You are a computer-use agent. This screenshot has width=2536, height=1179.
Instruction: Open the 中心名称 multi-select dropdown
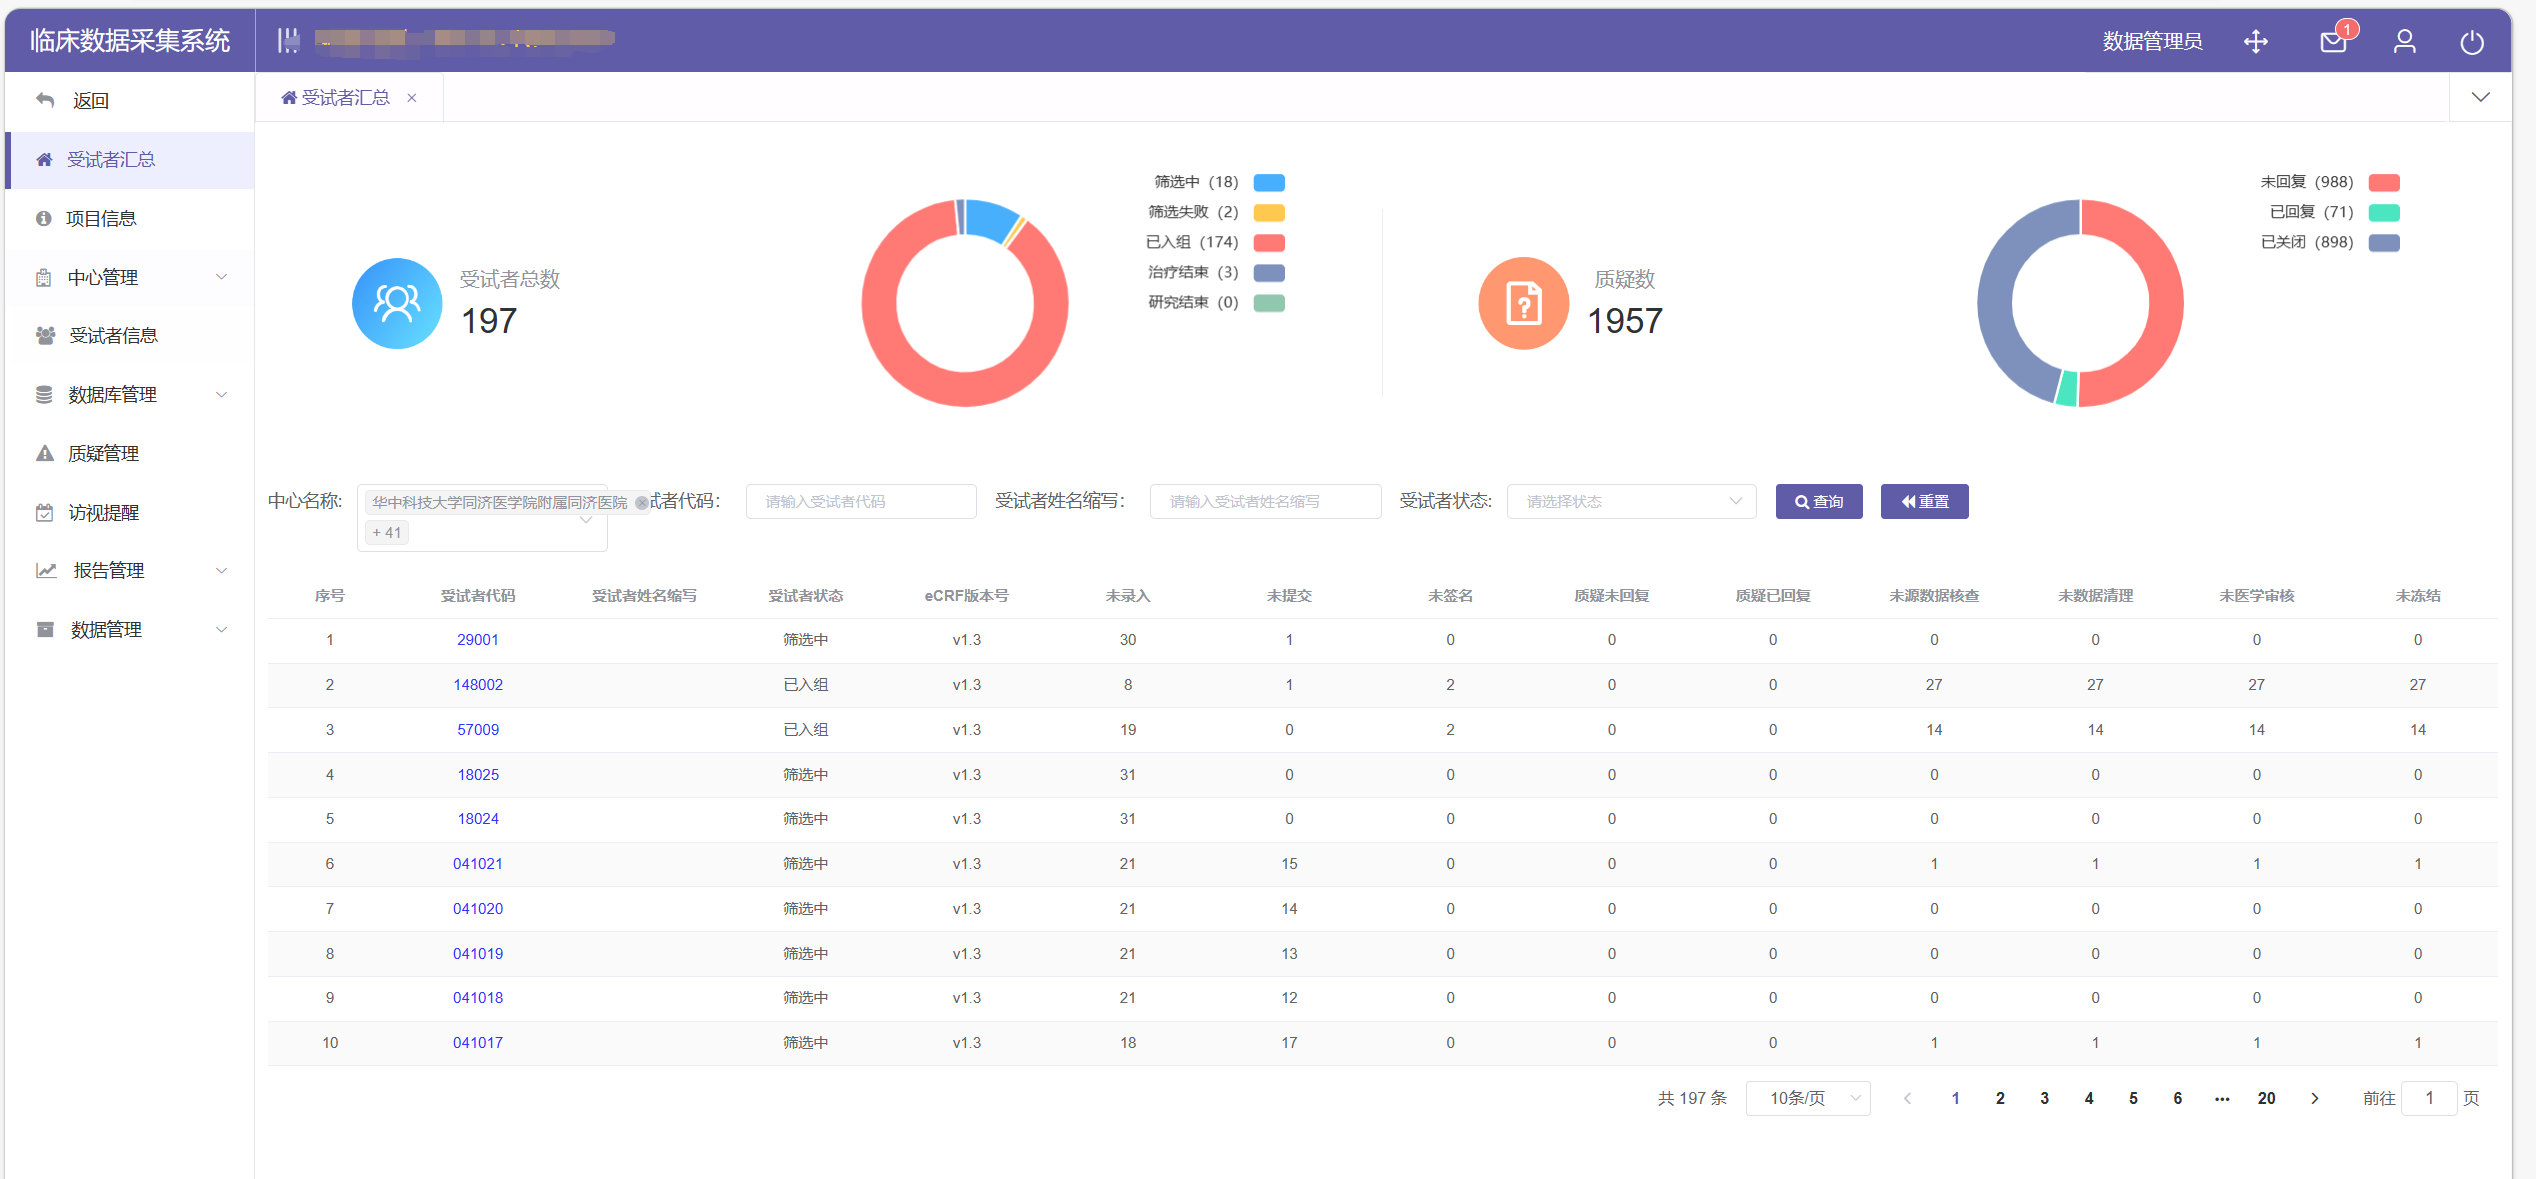tap(483, 518)
